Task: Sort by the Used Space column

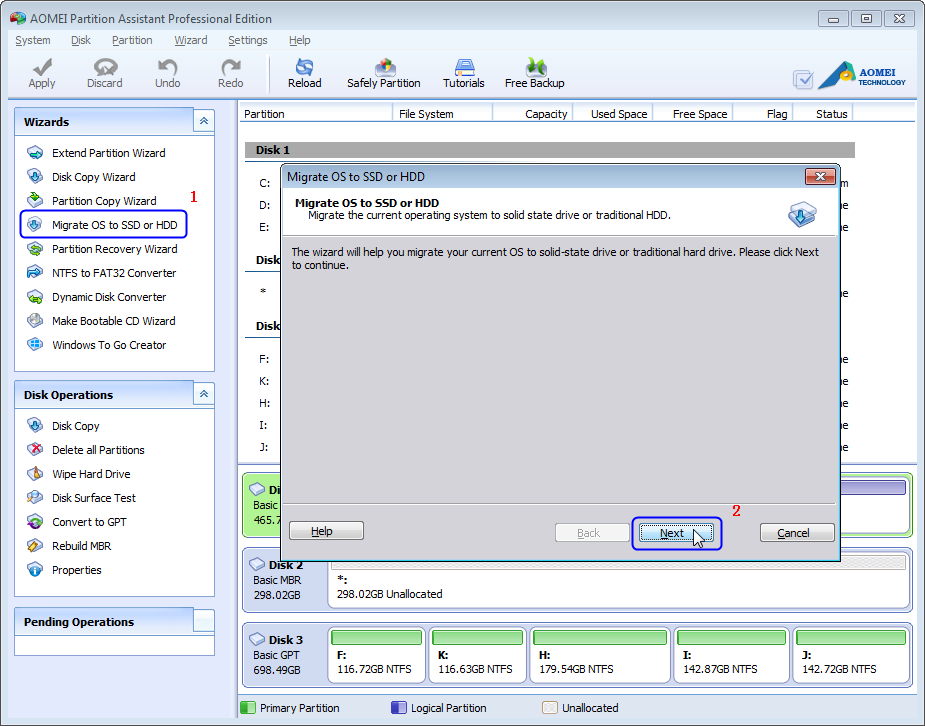Action: [x=613, y=114]
